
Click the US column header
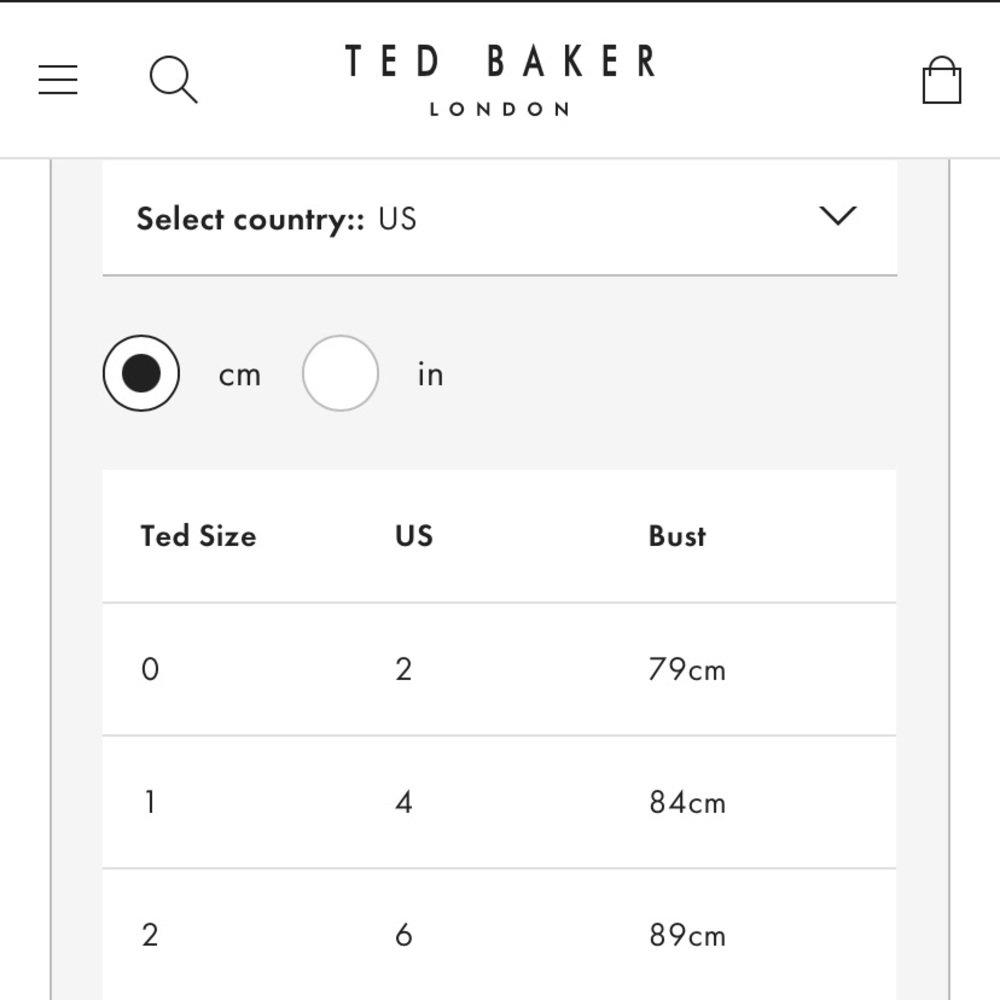pos(414,536)
